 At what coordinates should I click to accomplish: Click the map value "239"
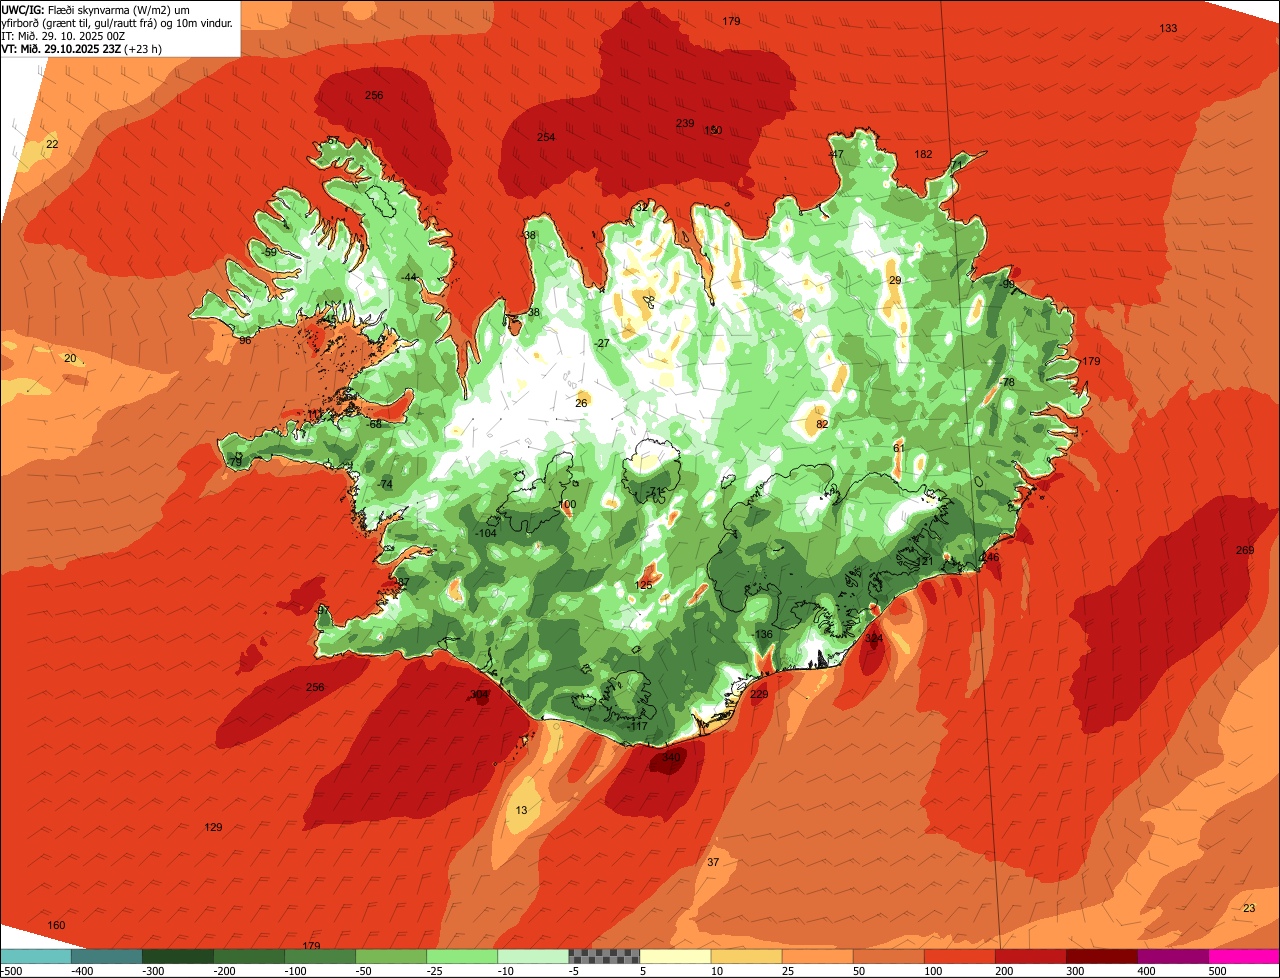[684, 123]
